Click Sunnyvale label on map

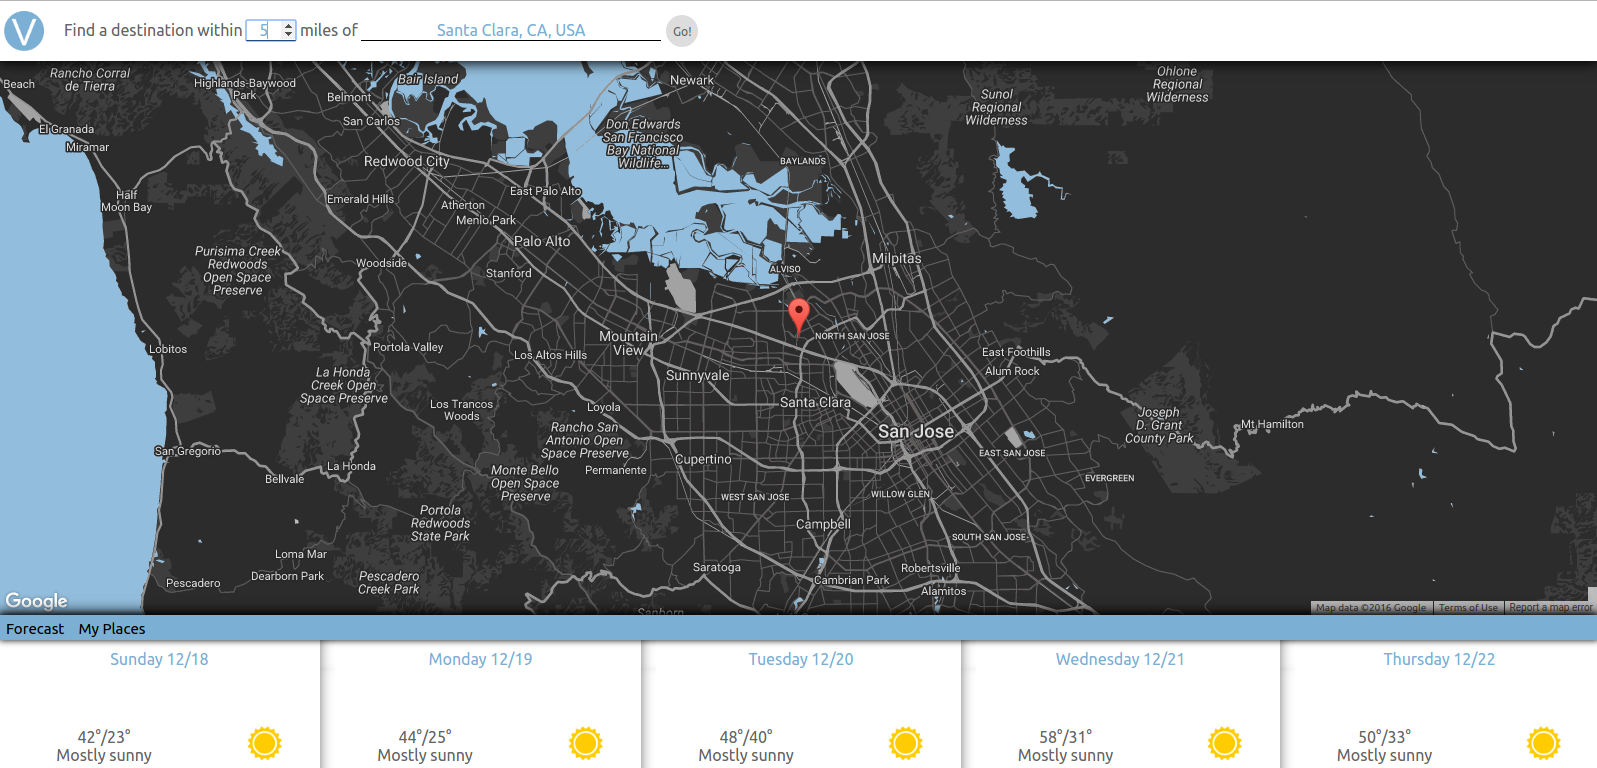(x=697, y=376)
